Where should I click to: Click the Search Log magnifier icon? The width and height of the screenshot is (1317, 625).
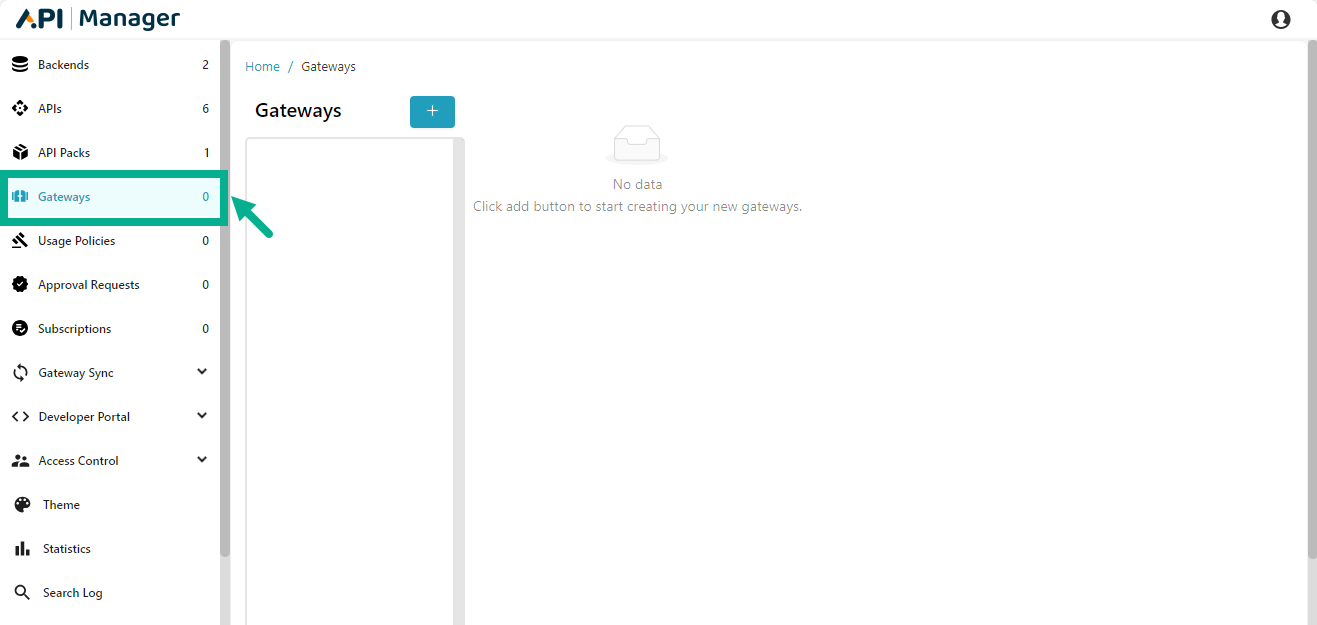click(22, 593)
